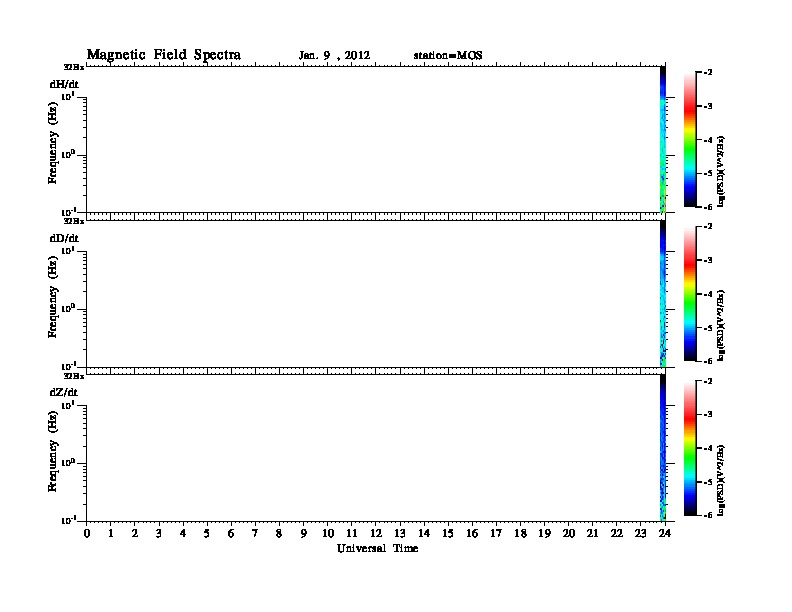Click the Frequency (Hz) label of dZ/dt panel
Image resolution: width=792 pixels, height=612 pixels.
tap(53, 451)
